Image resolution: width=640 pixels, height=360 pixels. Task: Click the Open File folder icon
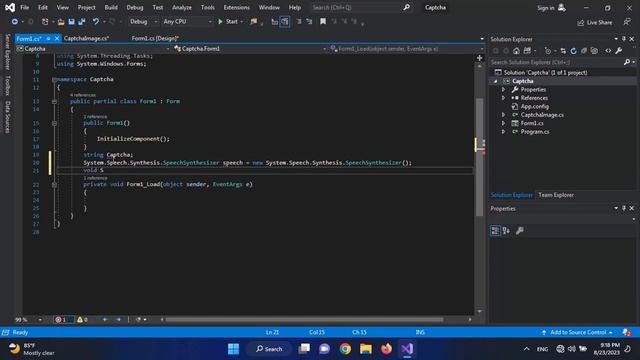[x=61, y=22]
